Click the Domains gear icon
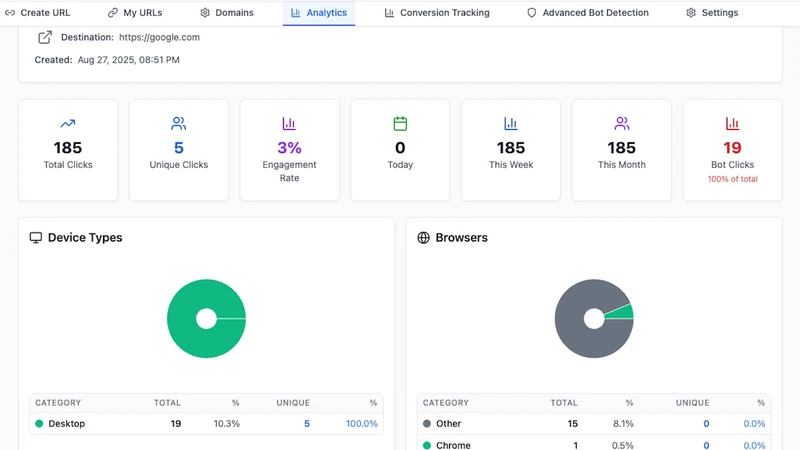Screen dimensions: 800x450 pos(205,13)
